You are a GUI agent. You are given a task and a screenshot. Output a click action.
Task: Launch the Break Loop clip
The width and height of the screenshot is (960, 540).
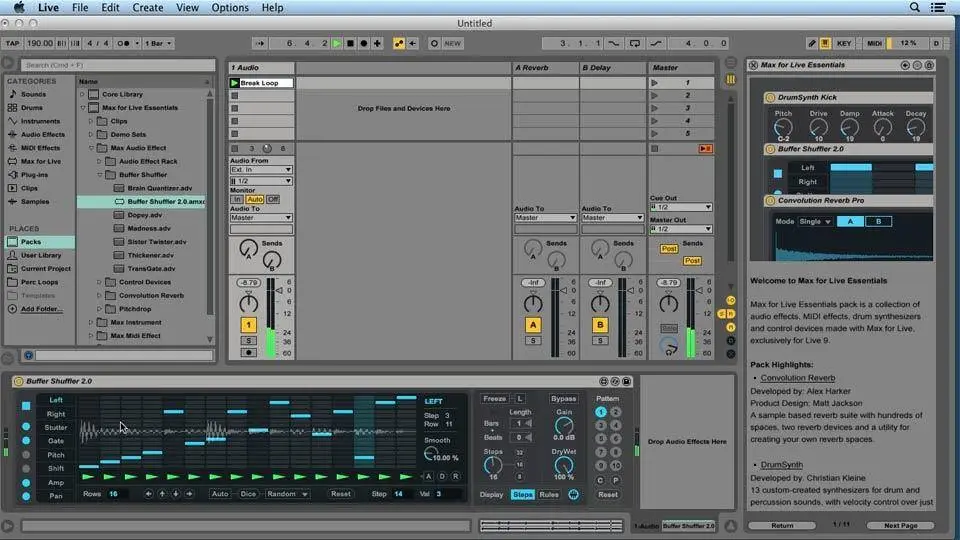click(x=234, y=83)
